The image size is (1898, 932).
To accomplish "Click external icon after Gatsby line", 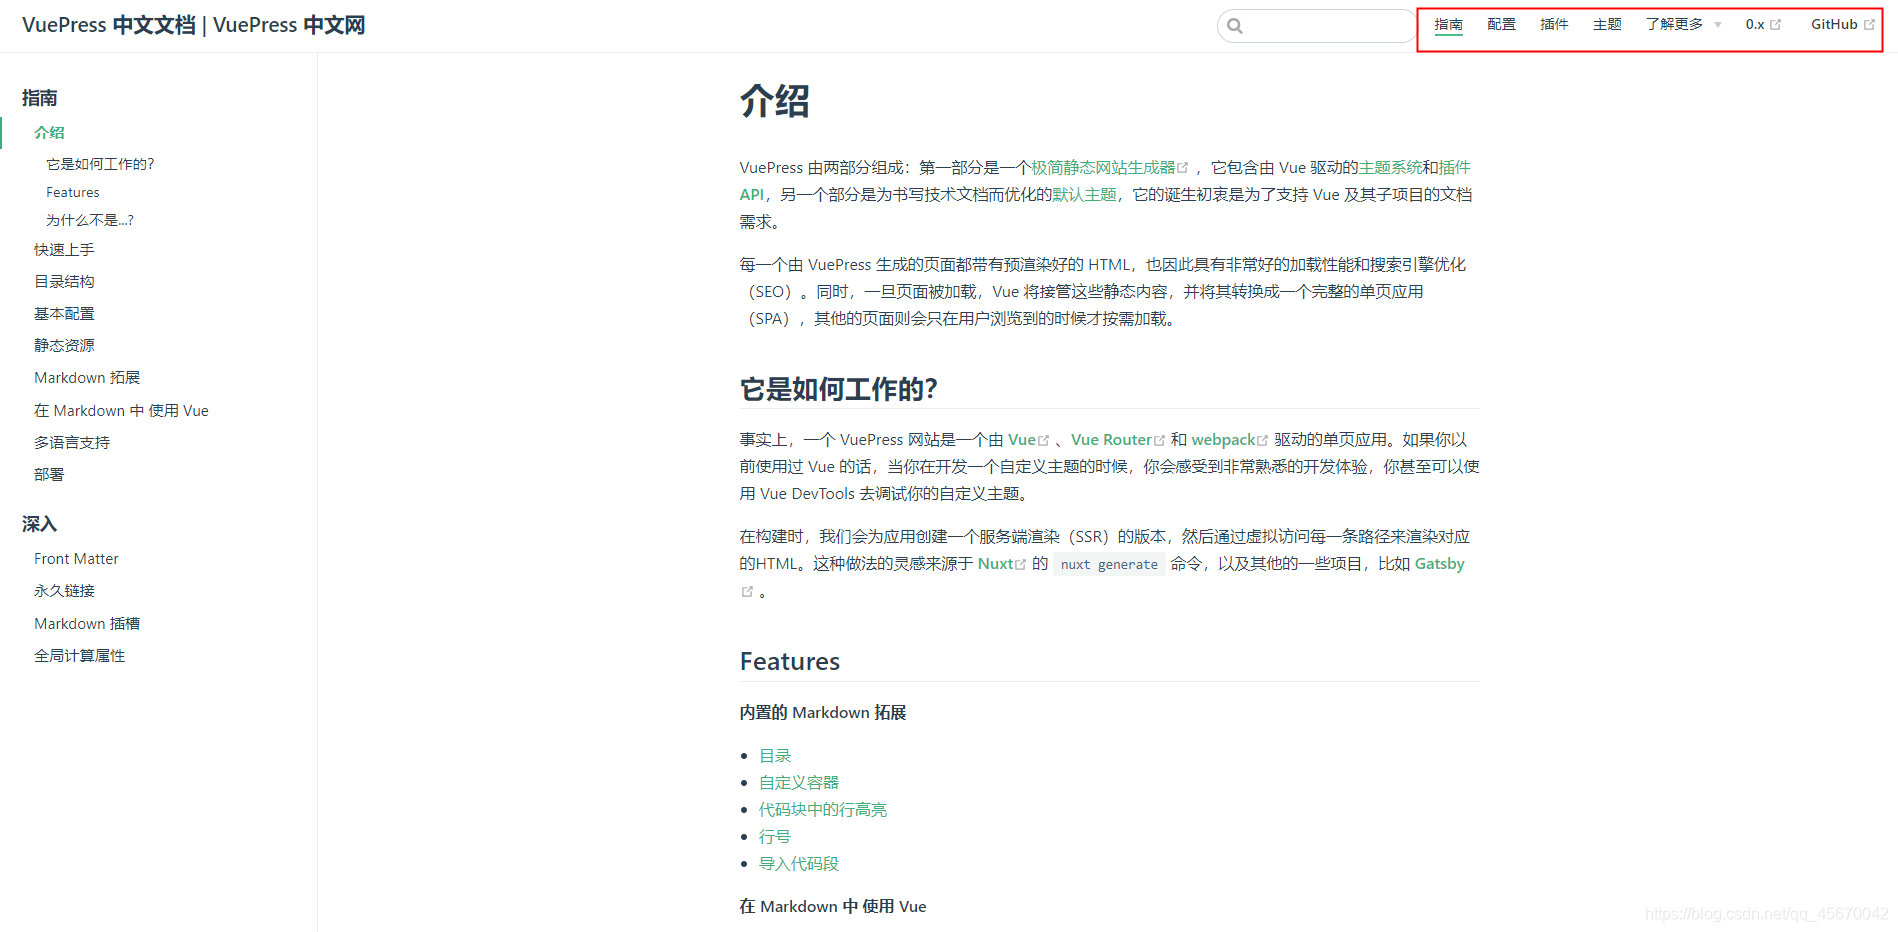I will pyautogui.click(x=747, y=592).
